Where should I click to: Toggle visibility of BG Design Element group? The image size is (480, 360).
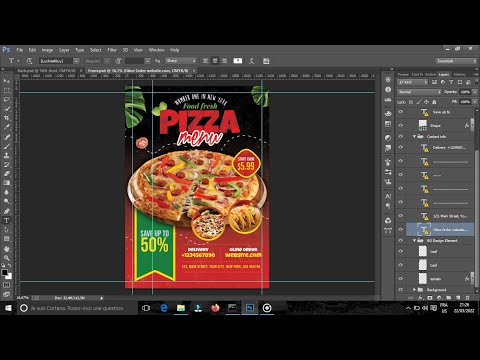(401, 240)
